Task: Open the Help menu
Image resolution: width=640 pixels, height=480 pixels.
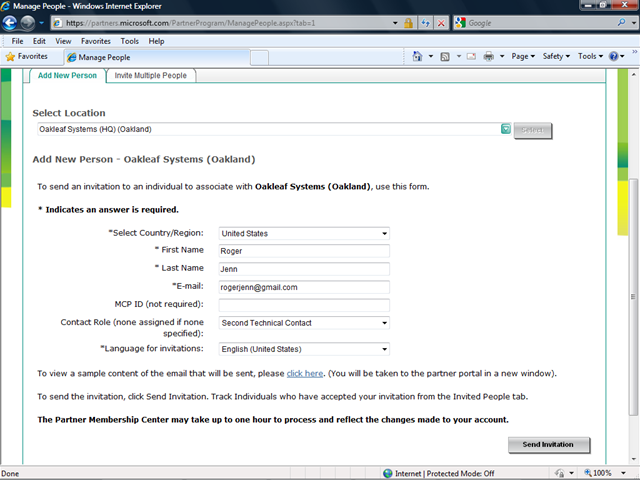Action: point(156,41)
